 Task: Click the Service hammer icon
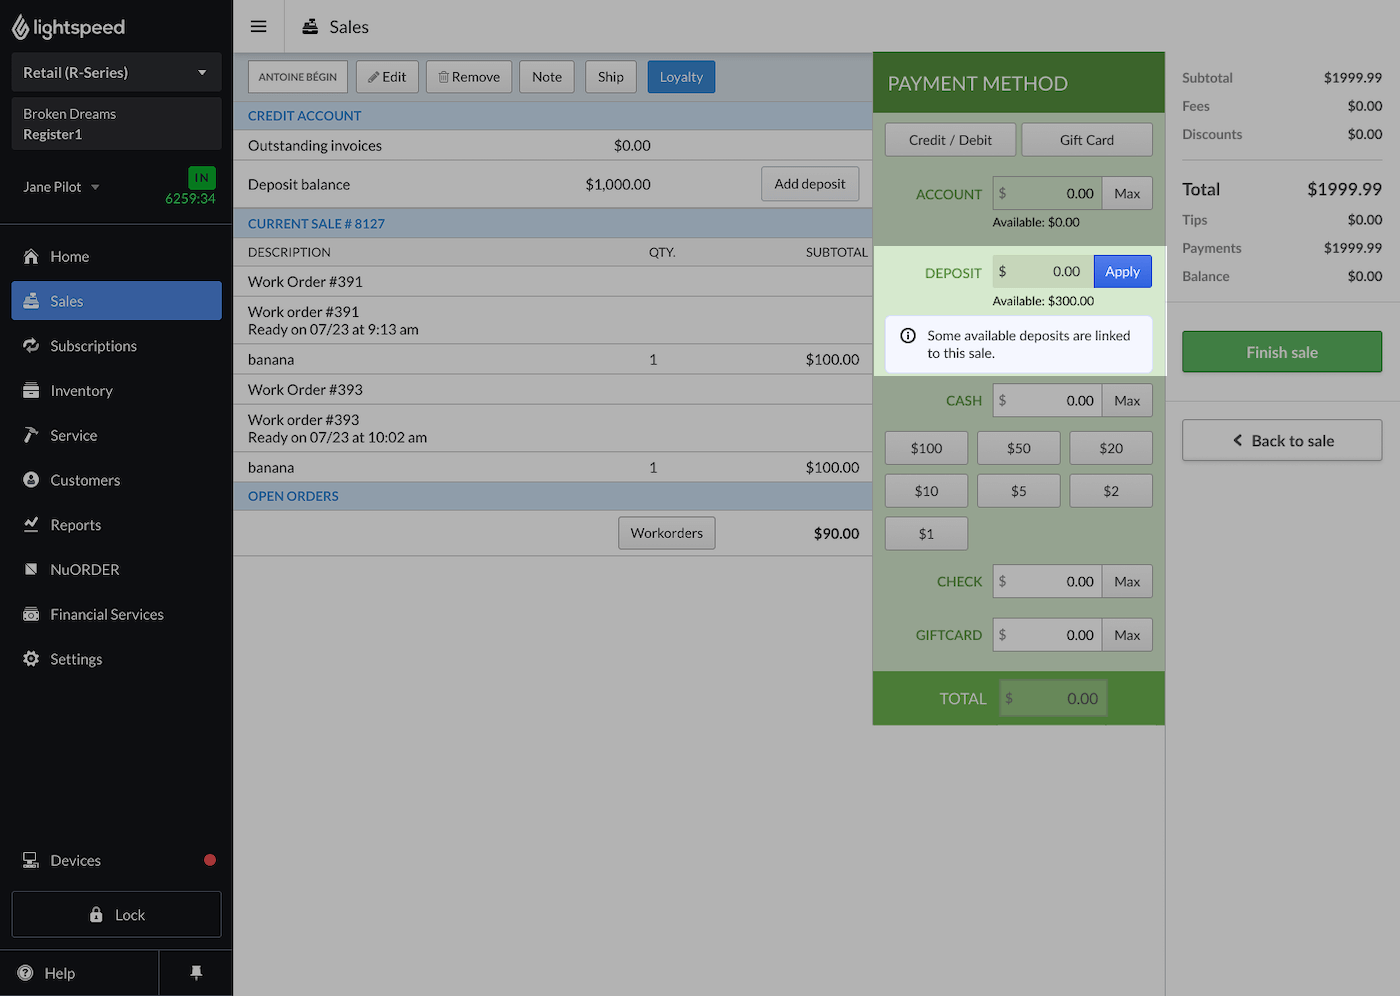coord(31,435)
